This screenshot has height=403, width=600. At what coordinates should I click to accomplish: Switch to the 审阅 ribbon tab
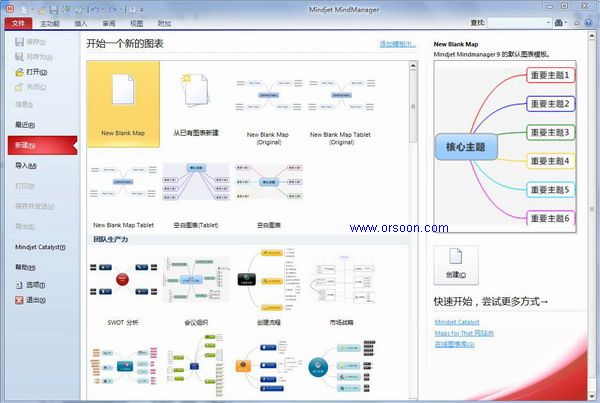click(x=109, y=24)
